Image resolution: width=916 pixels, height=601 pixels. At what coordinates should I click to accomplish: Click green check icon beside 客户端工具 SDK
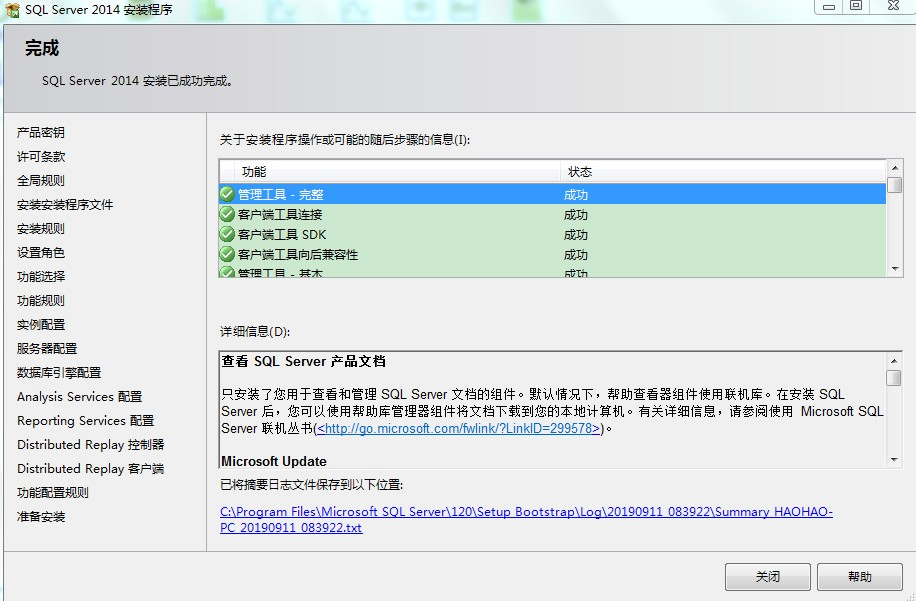tap(227, 234)
